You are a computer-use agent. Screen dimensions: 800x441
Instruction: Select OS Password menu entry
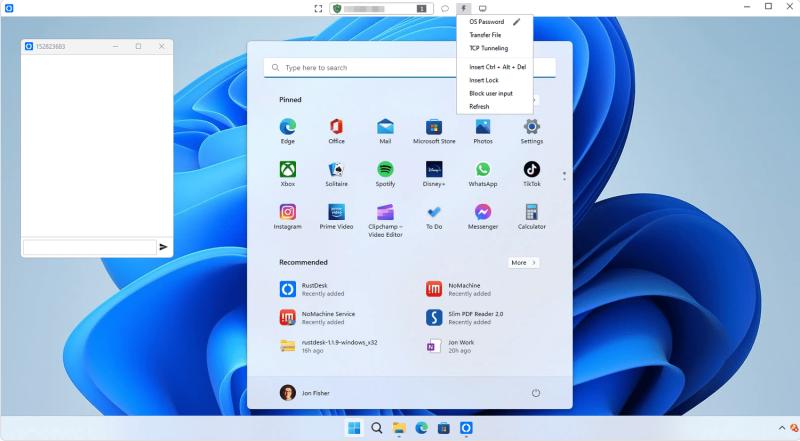click(x=487, y=22)
